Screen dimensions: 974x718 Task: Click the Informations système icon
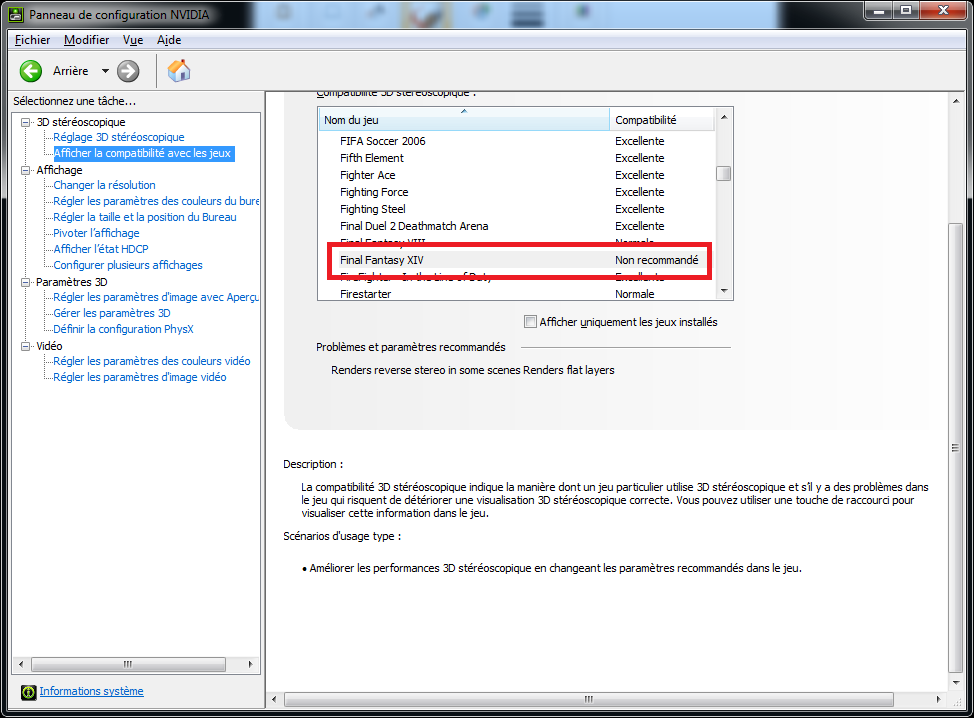coord(29,692)
